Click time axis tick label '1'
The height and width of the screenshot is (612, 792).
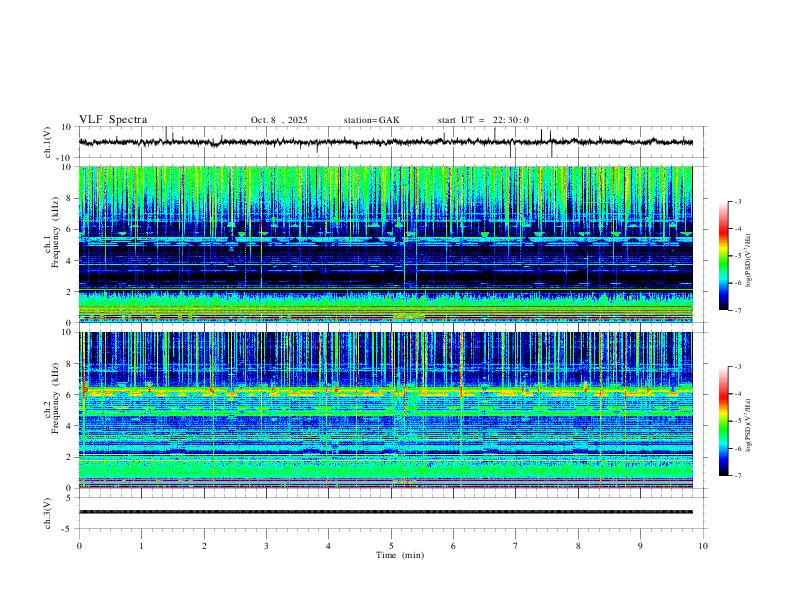coord(141,546)
